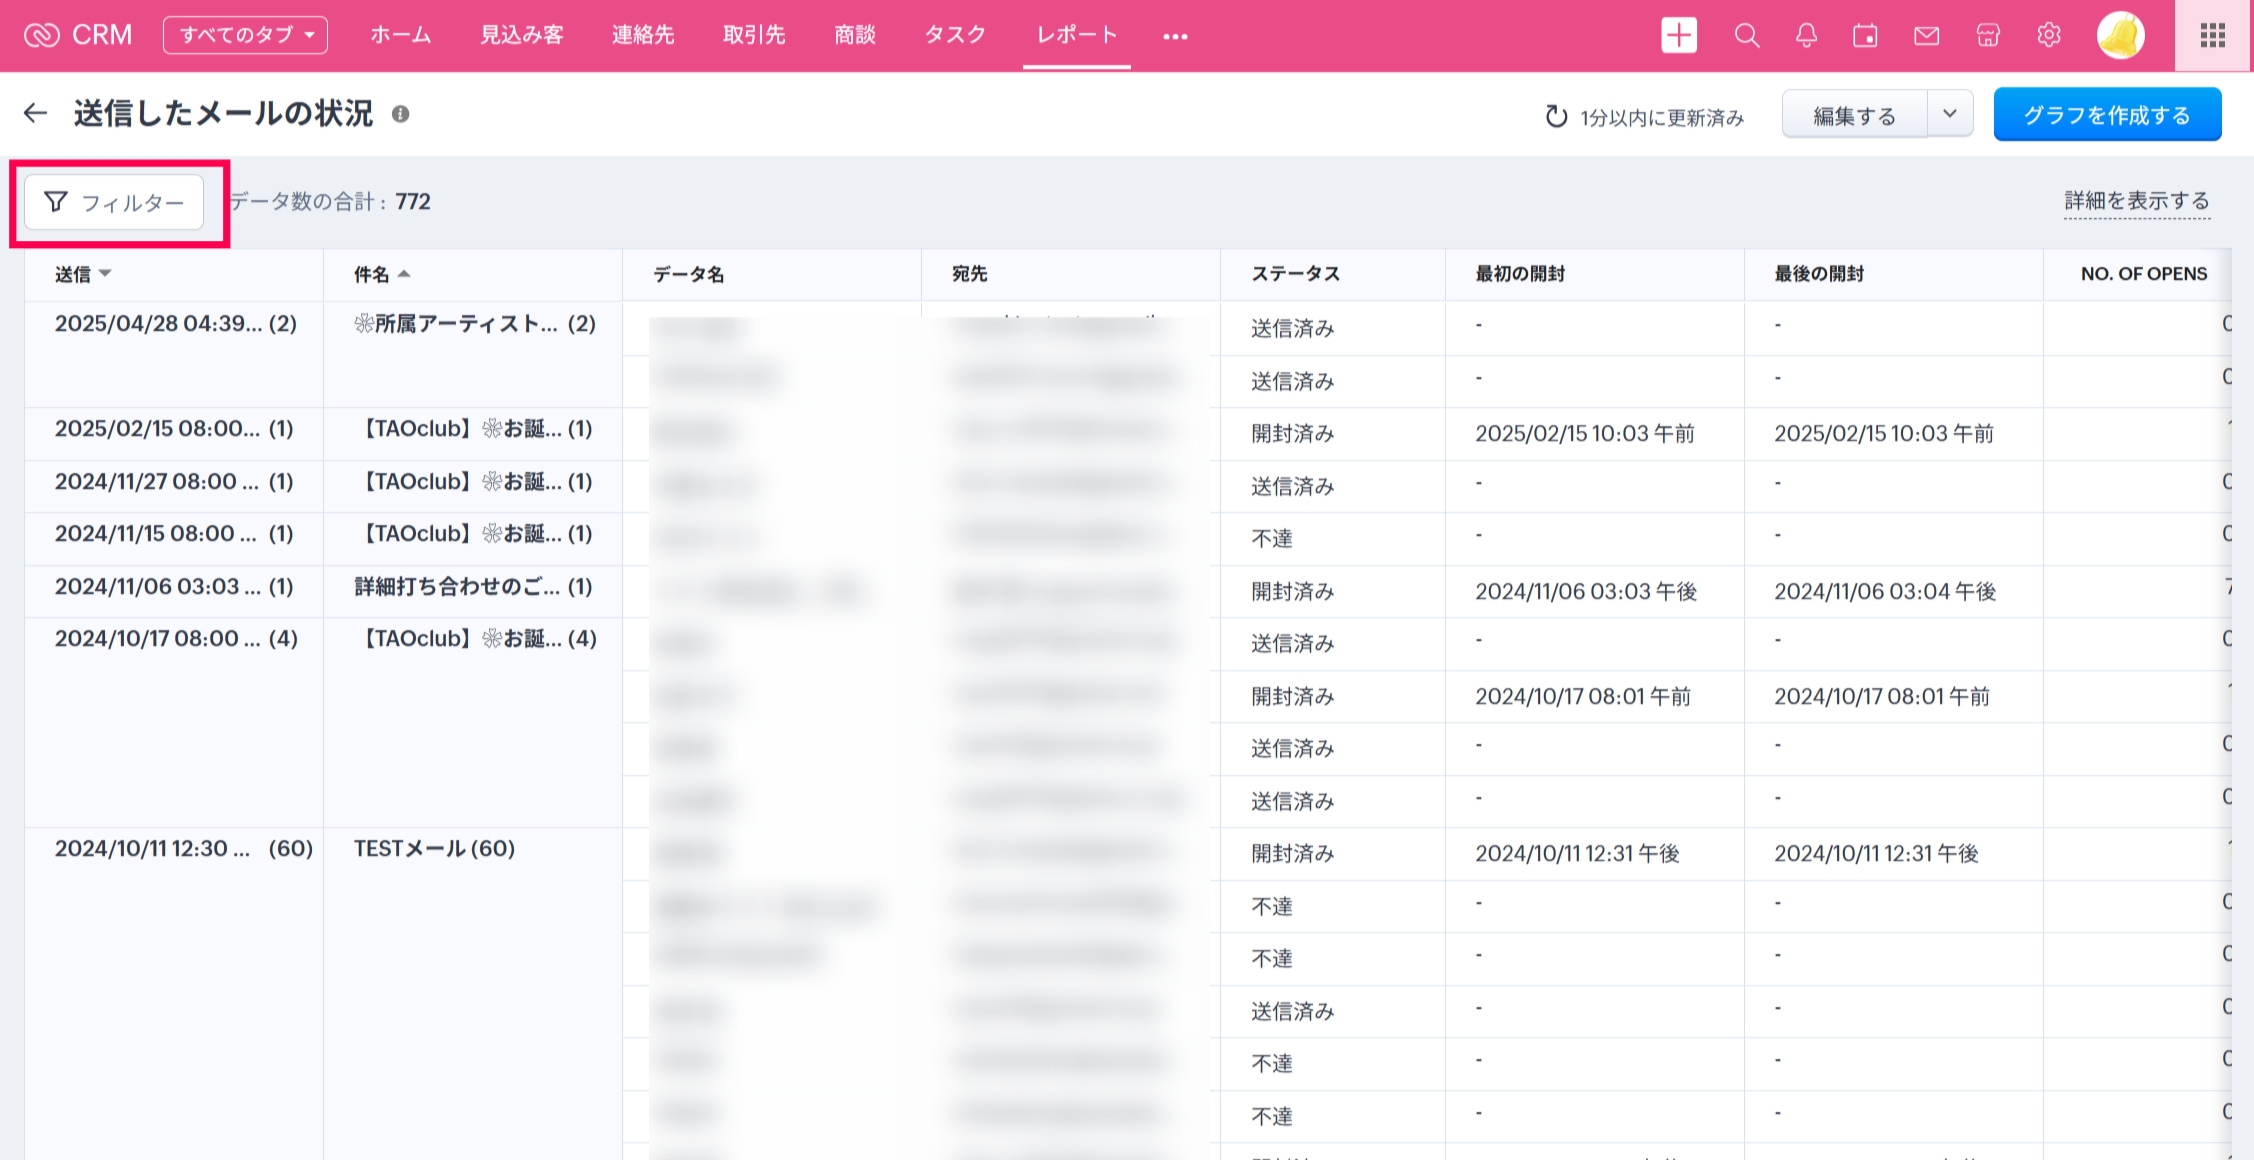Switch to the 商談 tab
The width and height of the screenshot is (2254, 1160).
click(x=855, y=35)
